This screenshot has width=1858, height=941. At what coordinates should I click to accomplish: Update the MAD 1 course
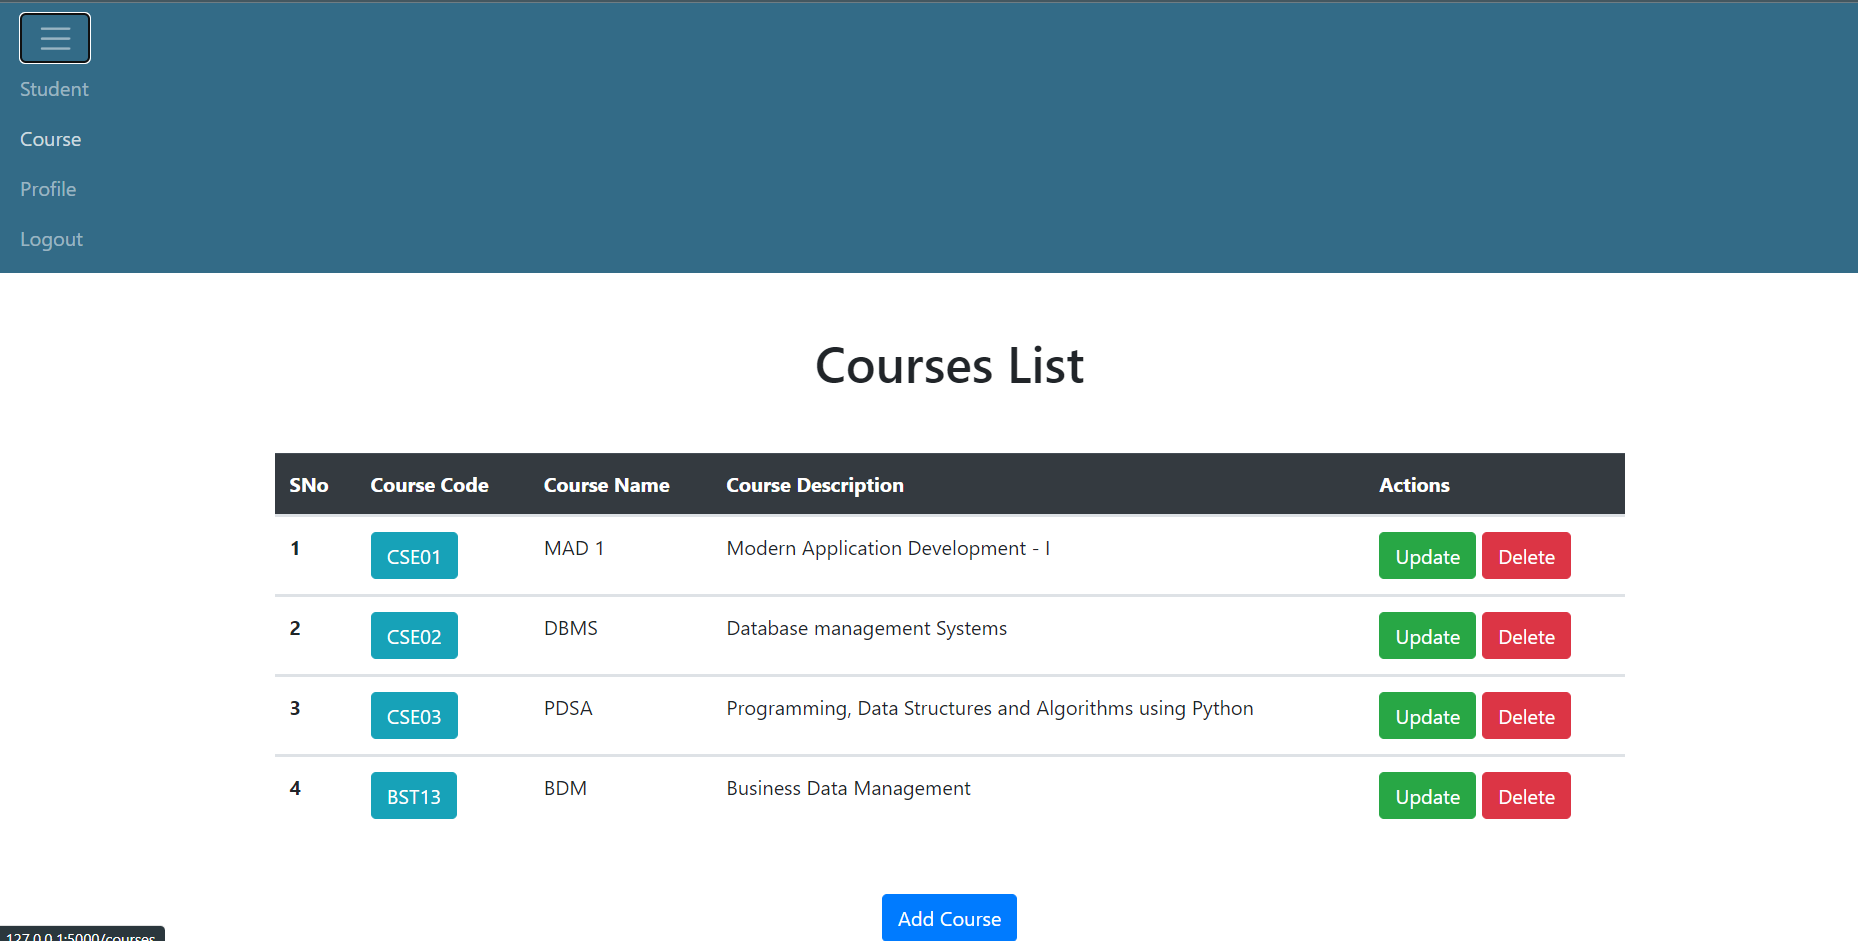(1426, 556)
